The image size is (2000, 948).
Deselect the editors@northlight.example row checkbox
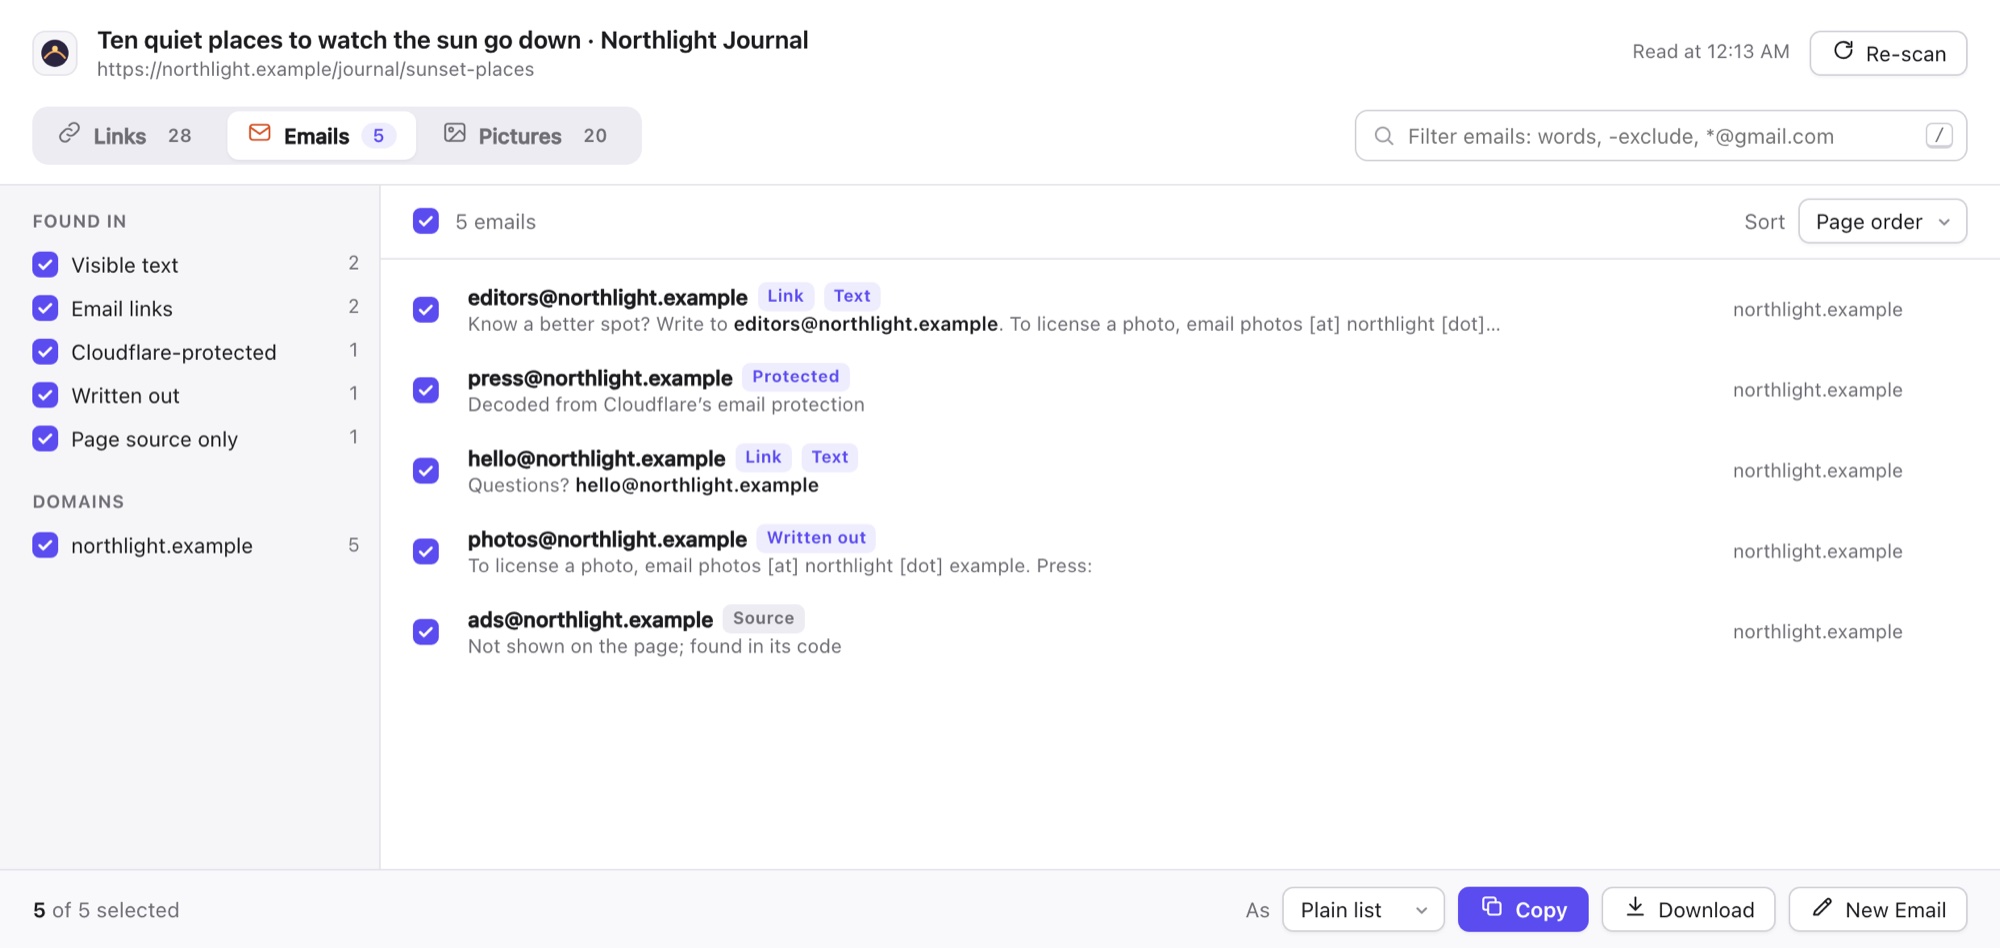[426, 310]
